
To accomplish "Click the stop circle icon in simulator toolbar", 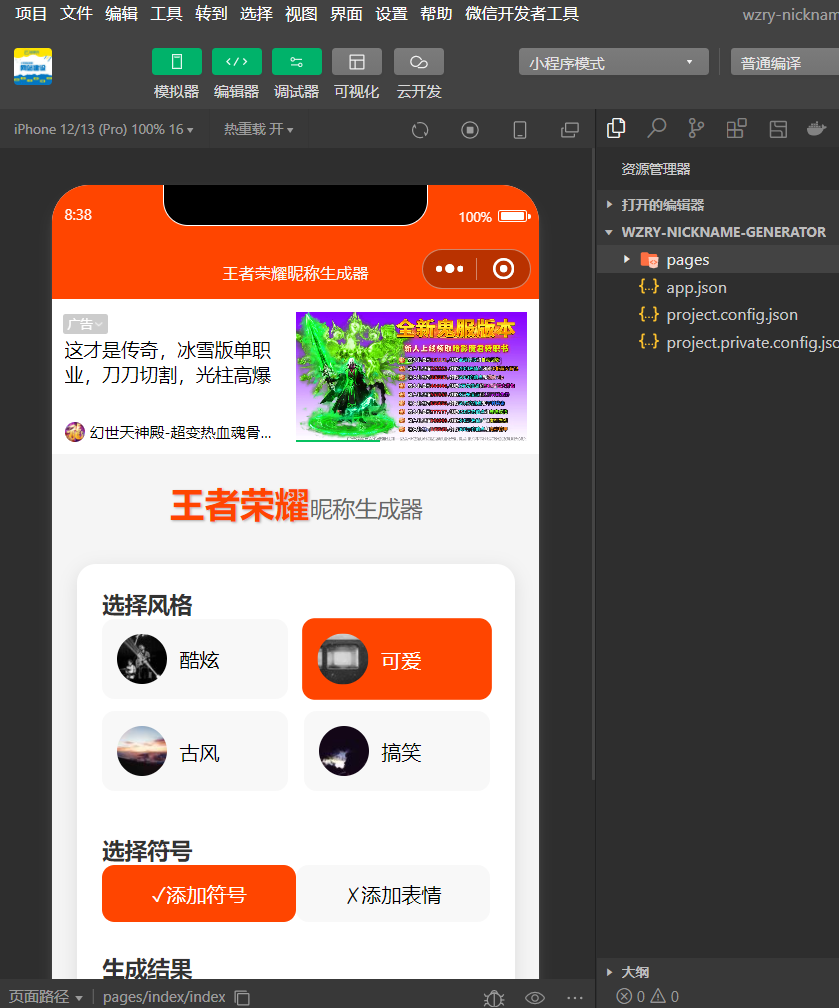I will pos(470,130).
